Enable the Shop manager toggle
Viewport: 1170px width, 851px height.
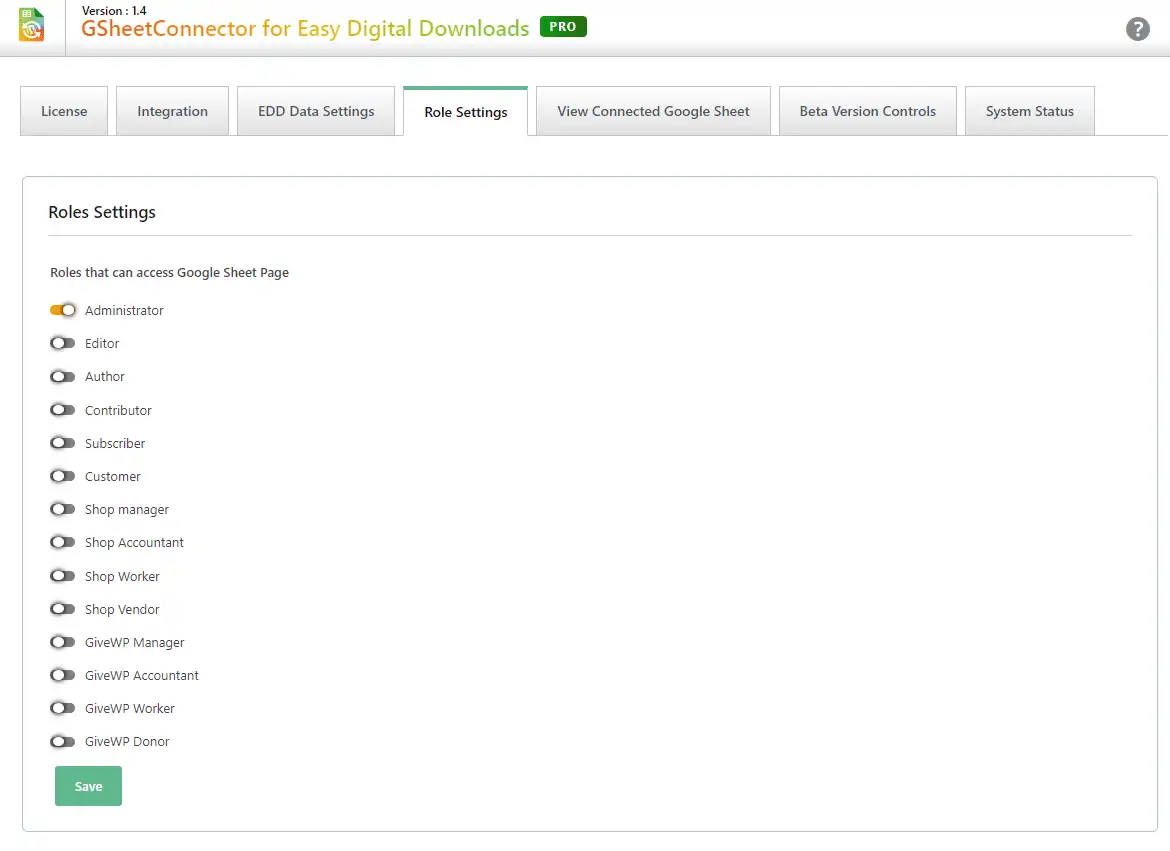pyautogui.click(x=63, y=509)
